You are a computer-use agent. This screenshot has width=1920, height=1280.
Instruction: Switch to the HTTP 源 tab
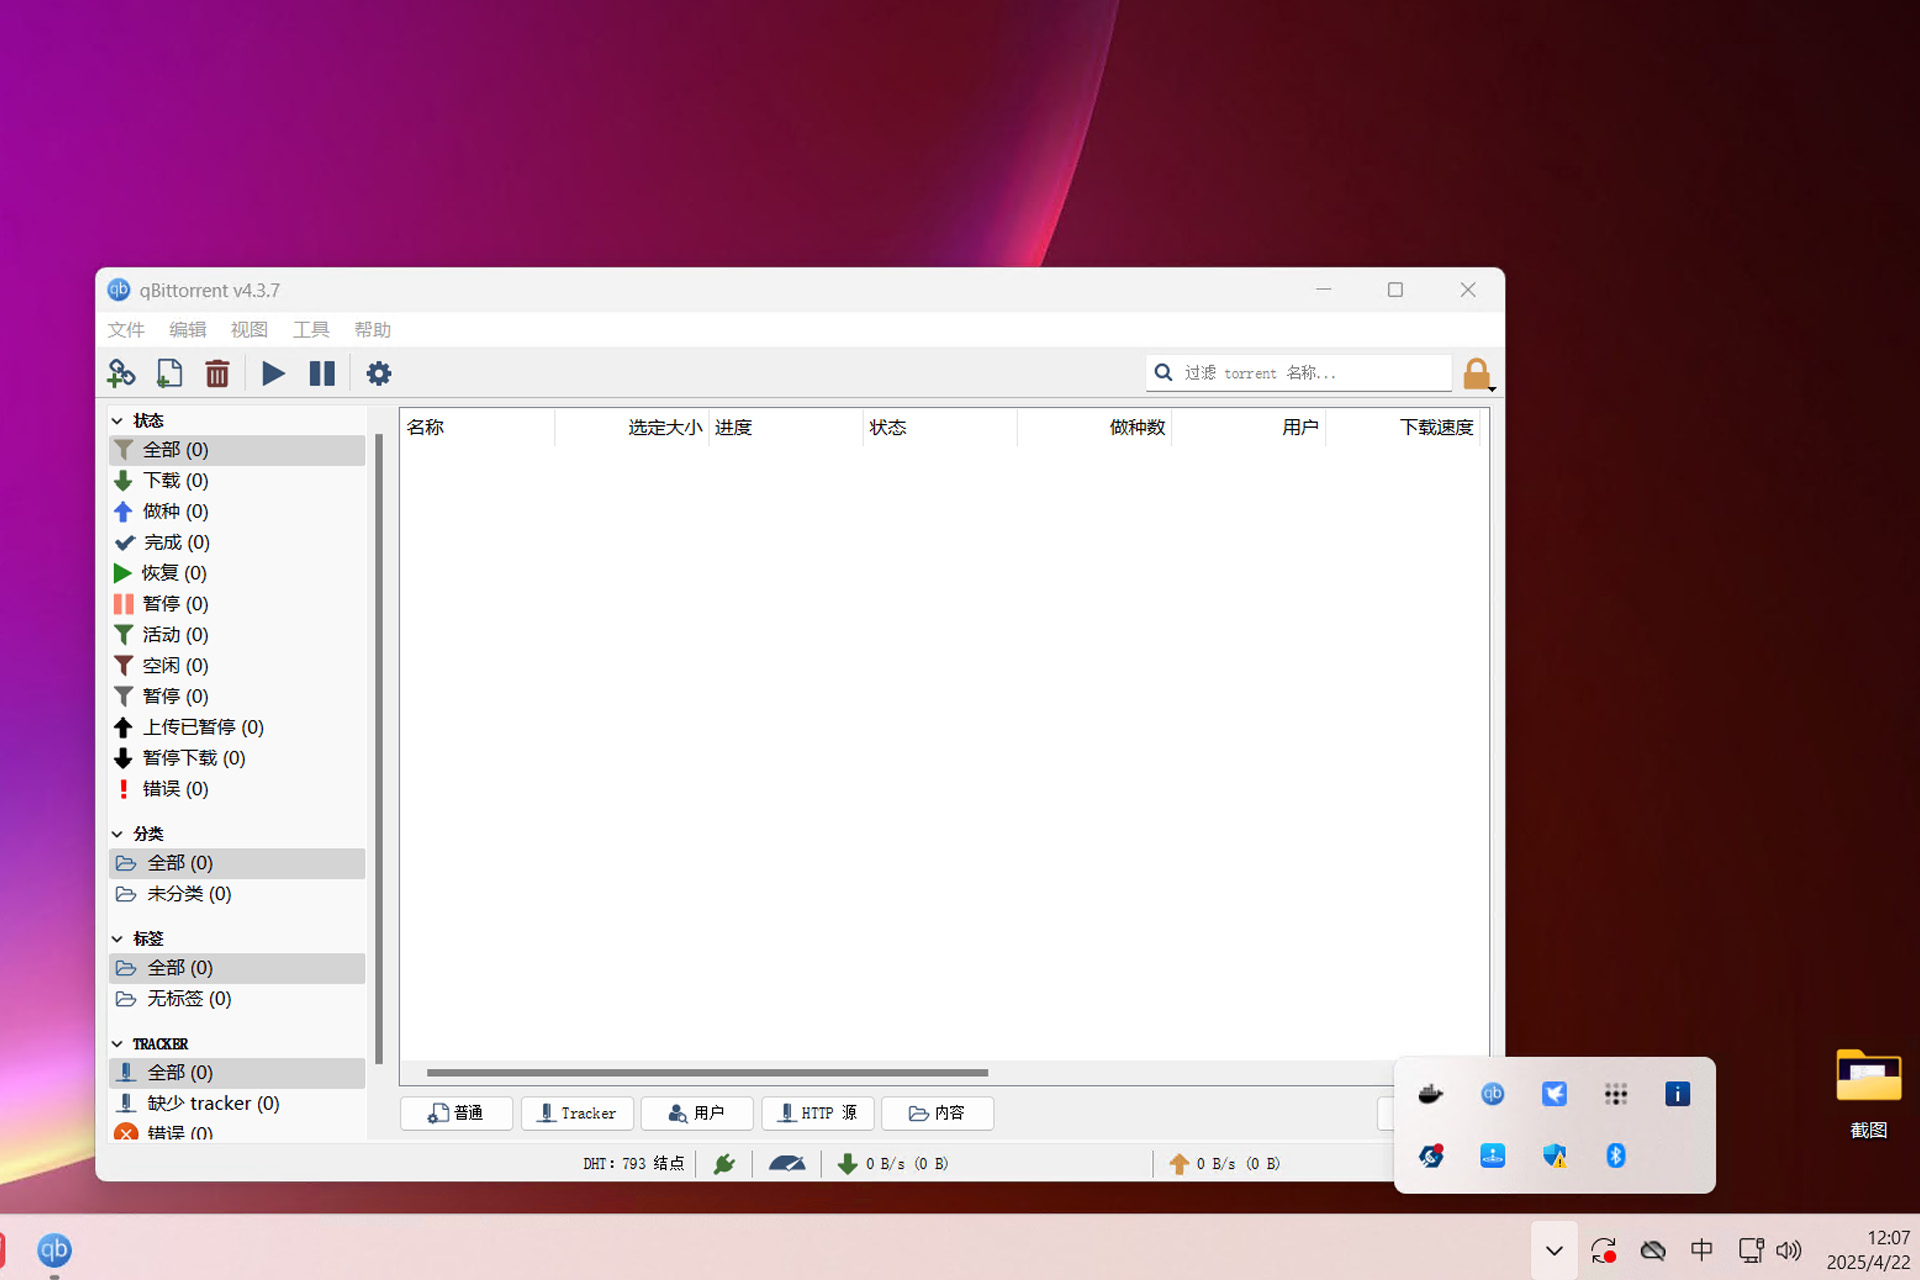point(818,1113)
